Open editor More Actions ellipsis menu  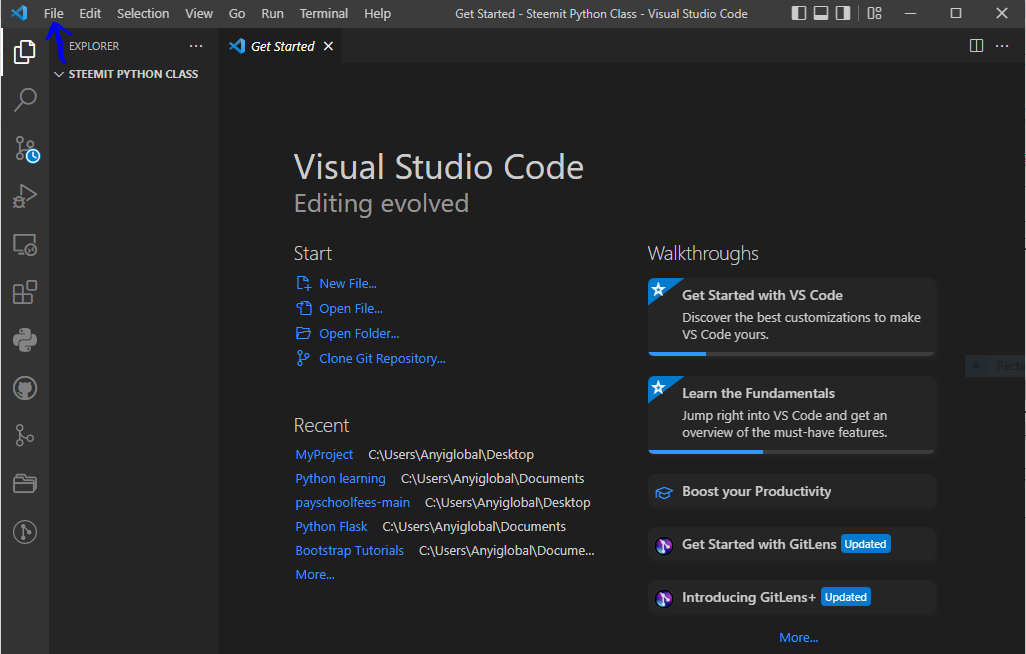tap(1003, 46)
